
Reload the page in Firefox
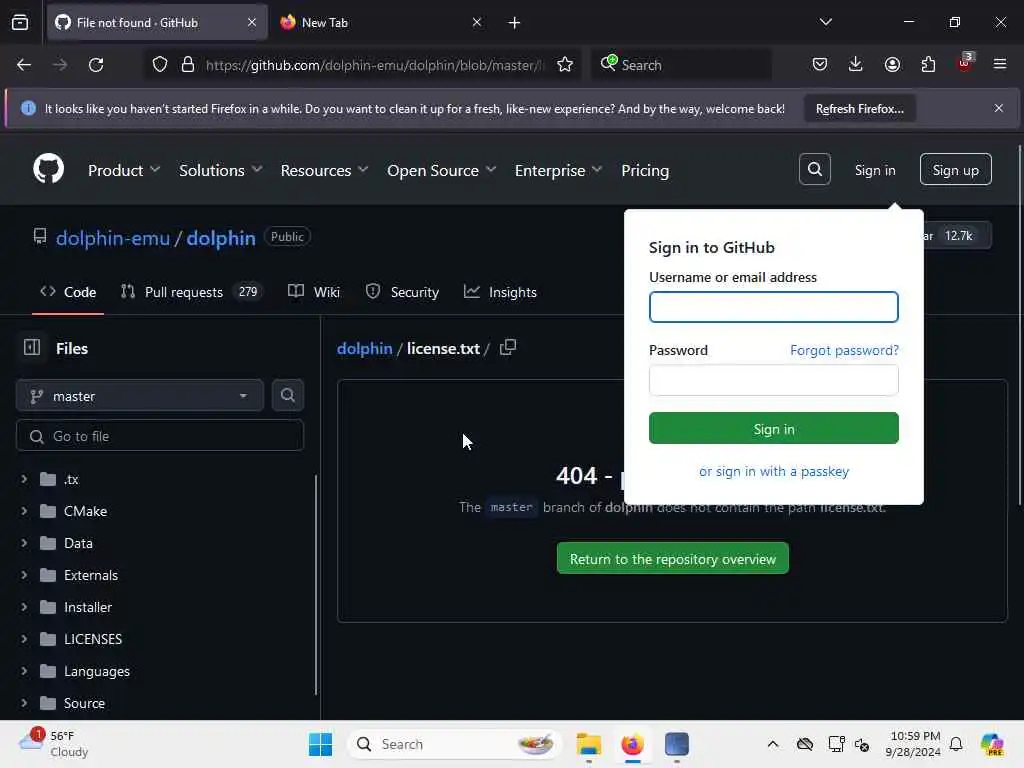[x=96, y=65]
